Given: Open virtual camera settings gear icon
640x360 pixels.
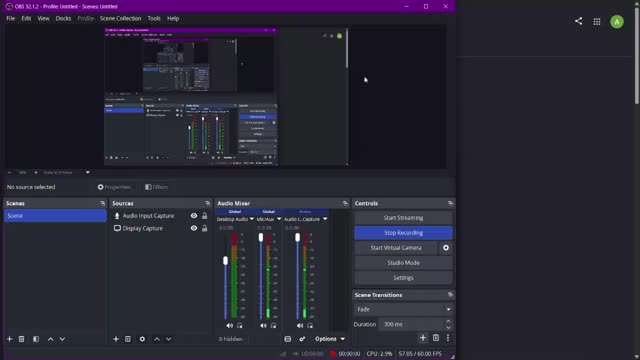Looking at the screenshot, I should click(446, 248).
